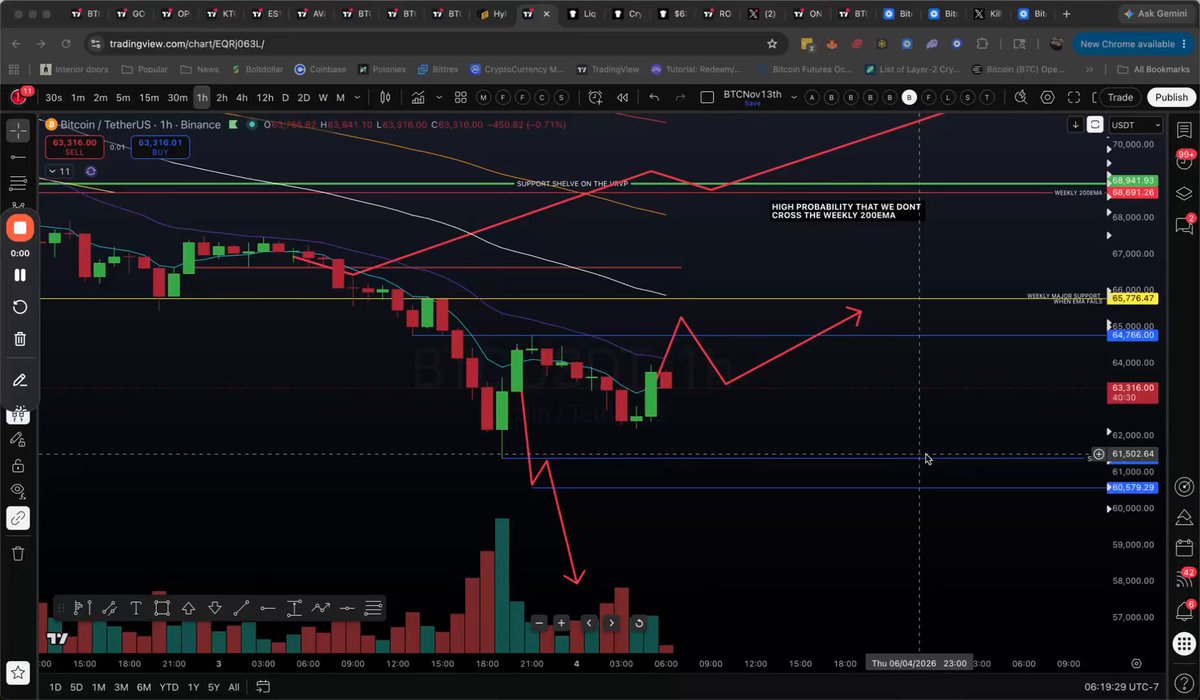The height and width of the screenshot is (700, 1200).
Task: Select the W timeframe
Action: pyautogui.click(x=323, y=97)
